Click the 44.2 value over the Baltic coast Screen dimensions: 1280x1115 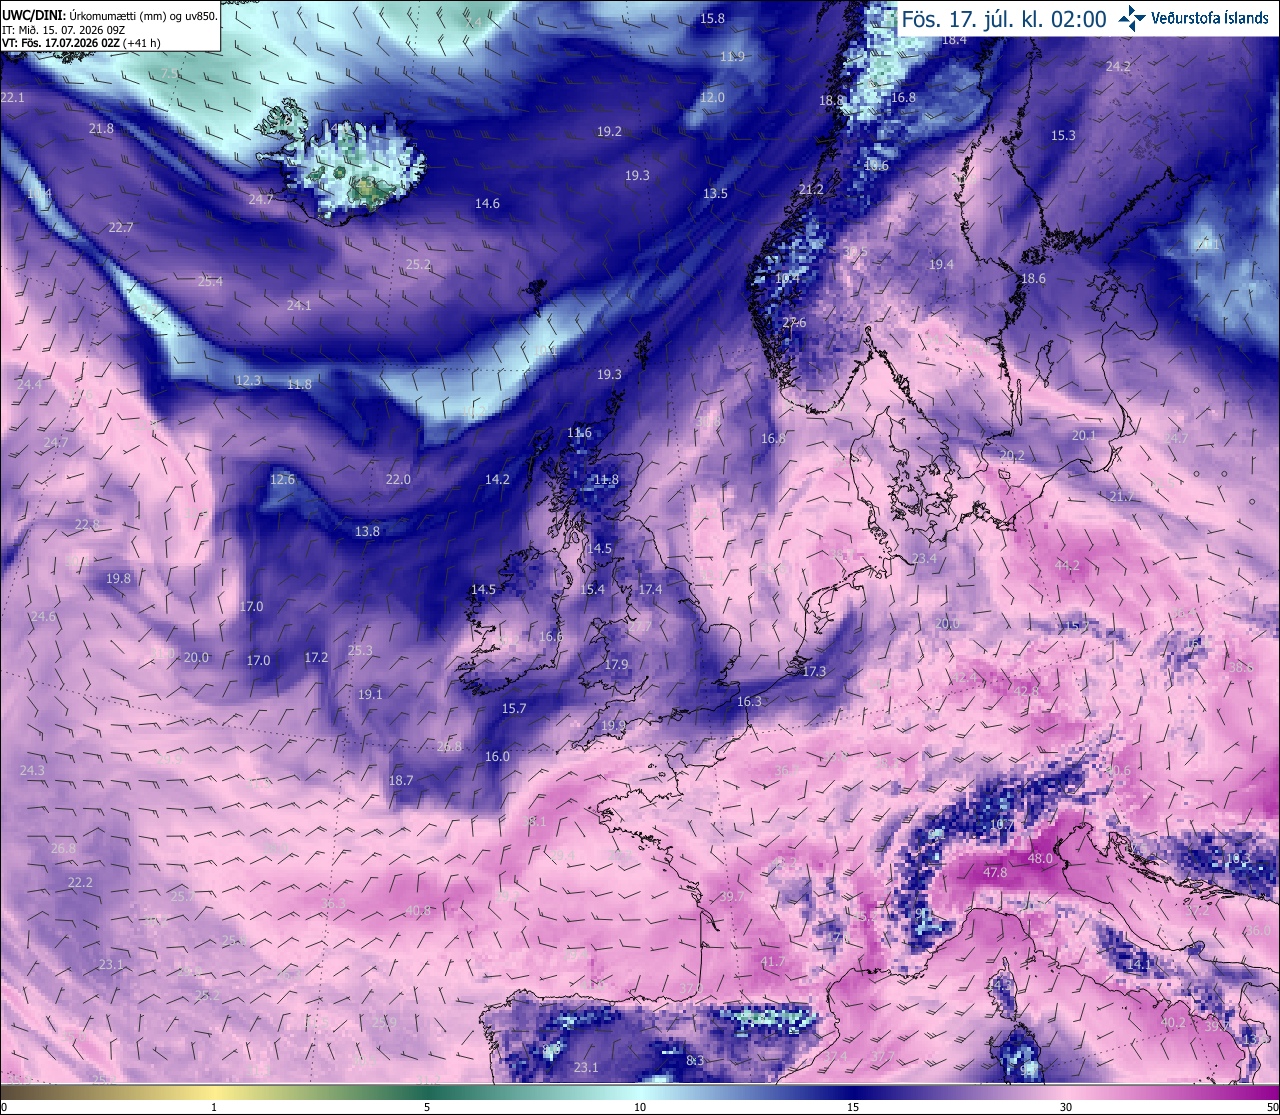tap(1067, 565)
